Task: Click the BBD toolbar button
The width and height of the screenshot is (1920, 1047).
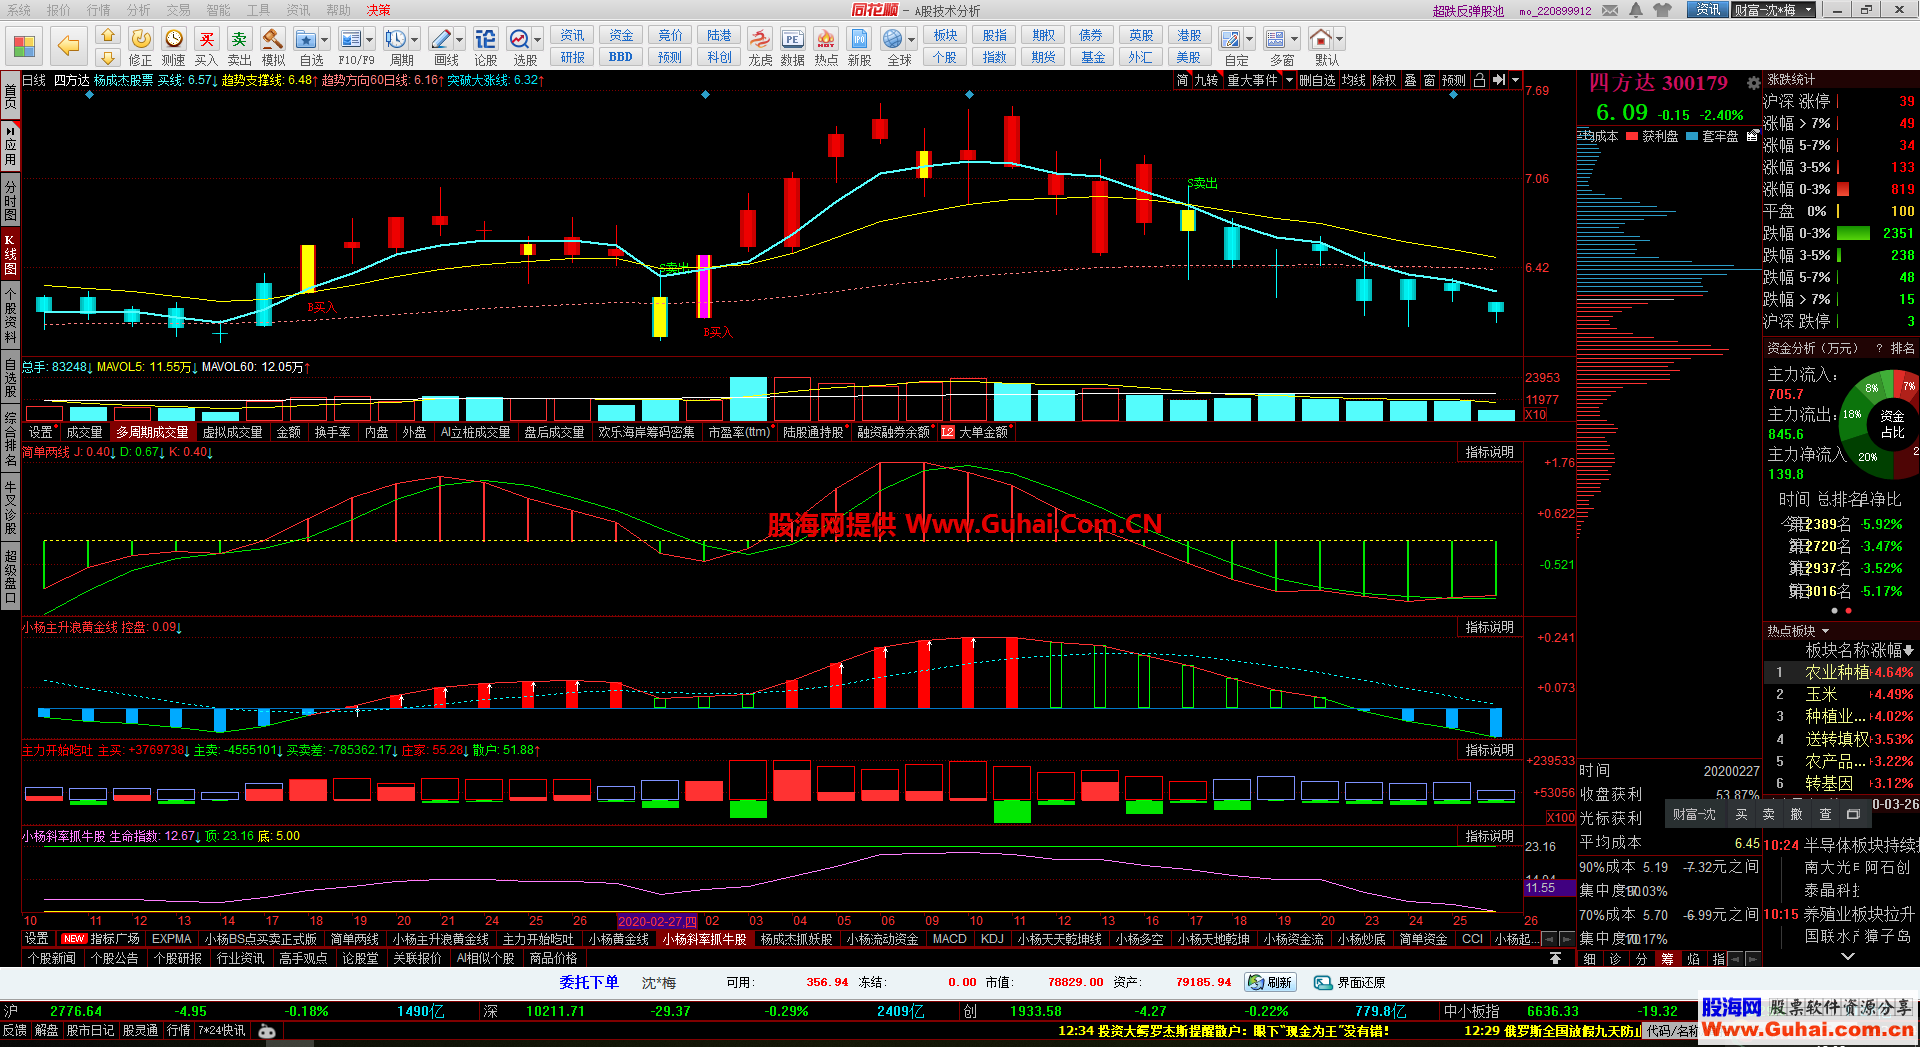Action: (x=621, y=57)
